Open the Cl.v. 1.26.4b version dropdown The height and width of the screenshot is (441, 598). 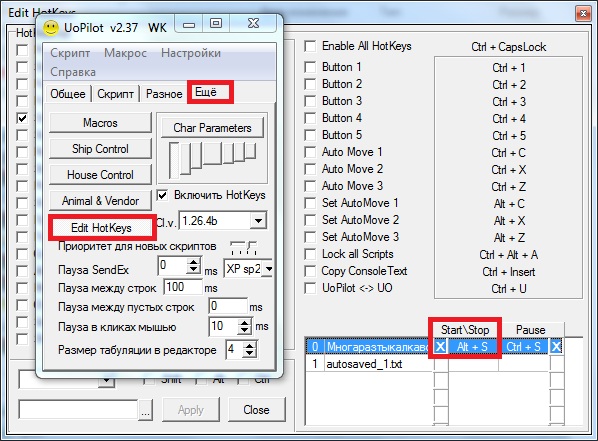(x=258, y=221)
